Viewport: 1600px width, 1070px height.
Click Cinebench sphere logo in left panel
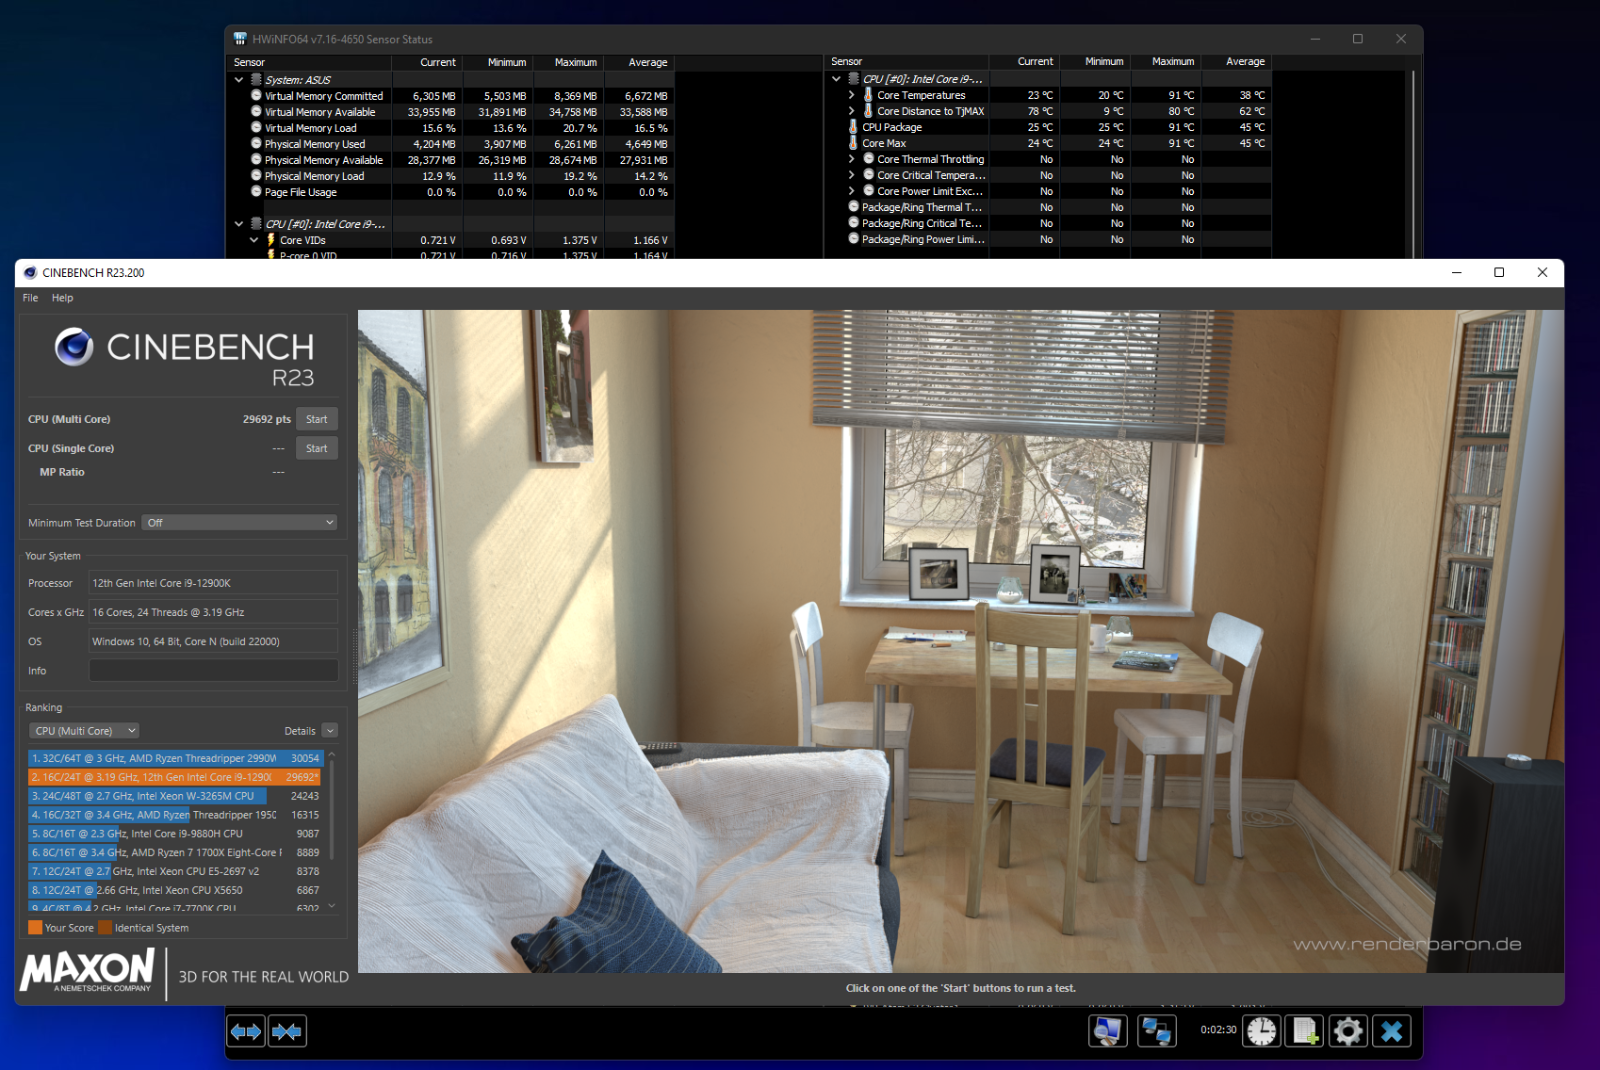coord(74,347)
